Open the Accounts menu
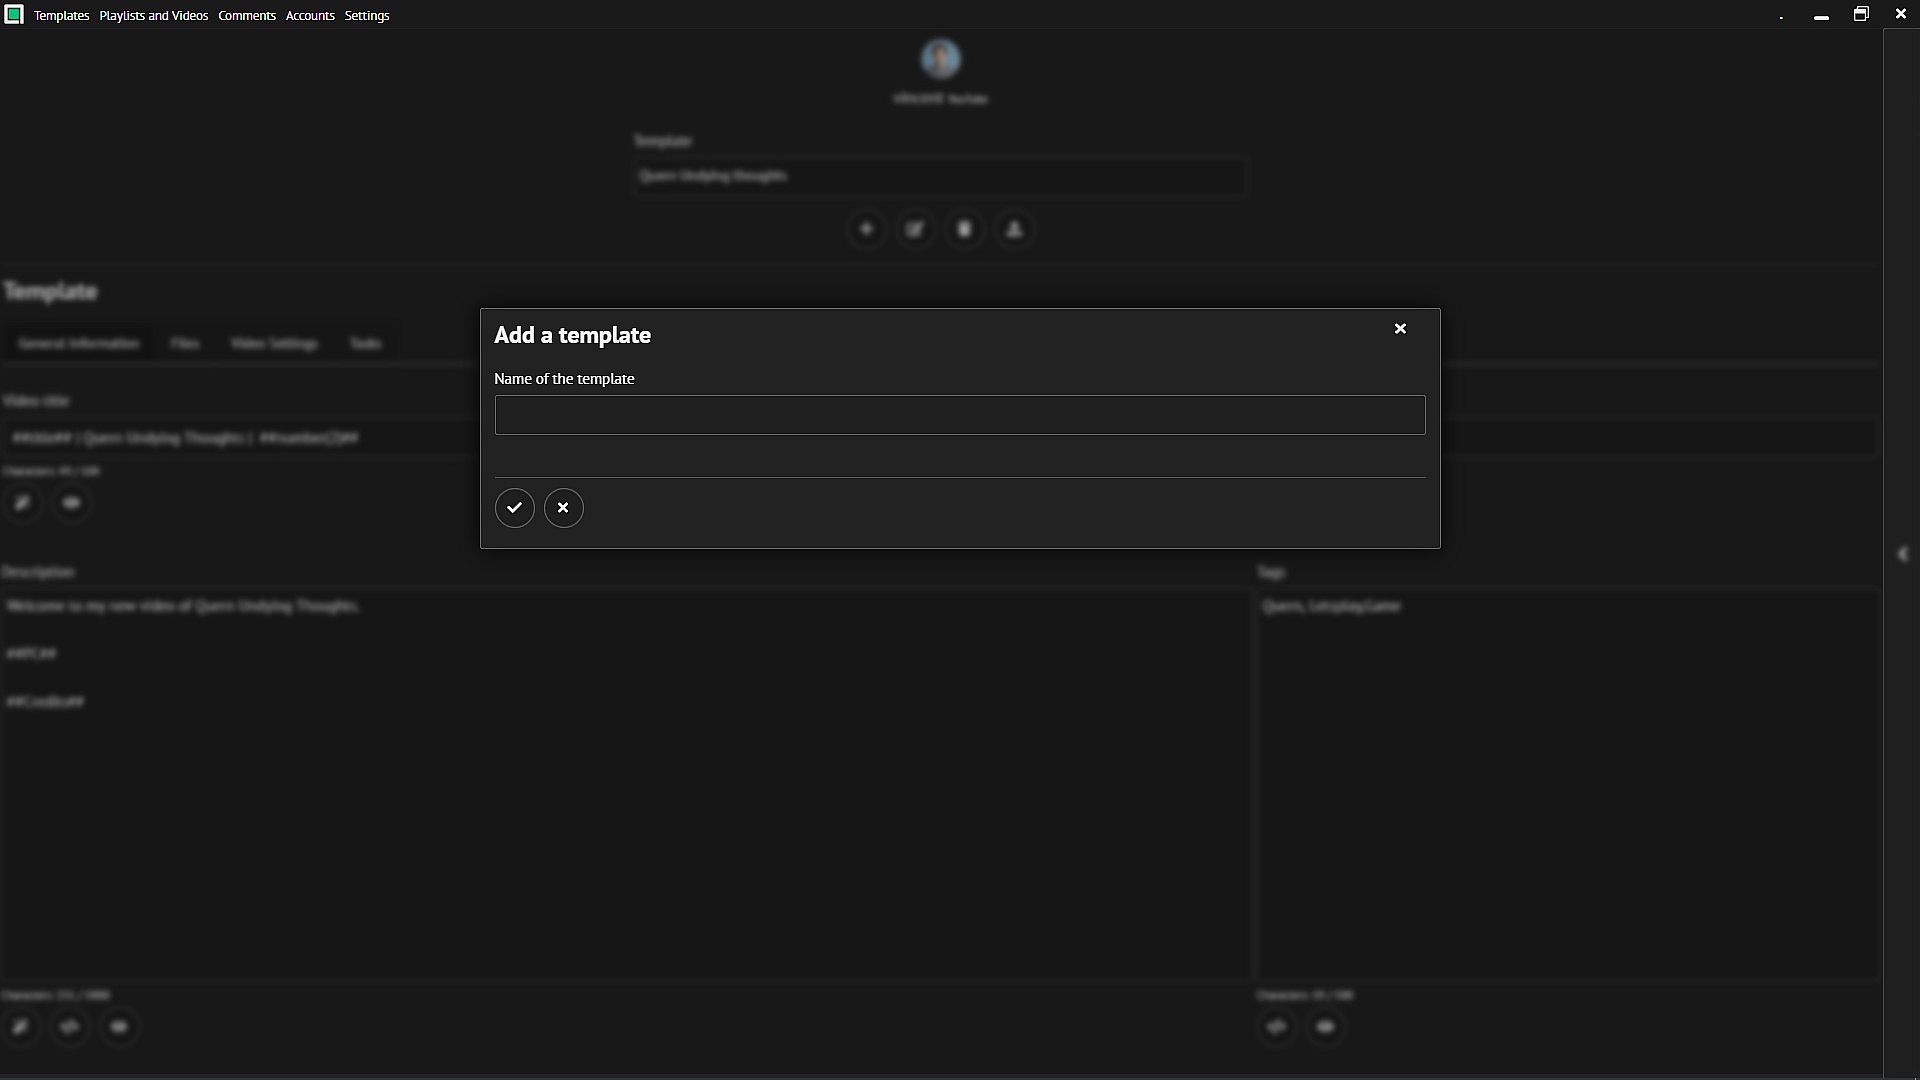The width and height of the screenshot is (1920, 1080). tap(310, 16)
